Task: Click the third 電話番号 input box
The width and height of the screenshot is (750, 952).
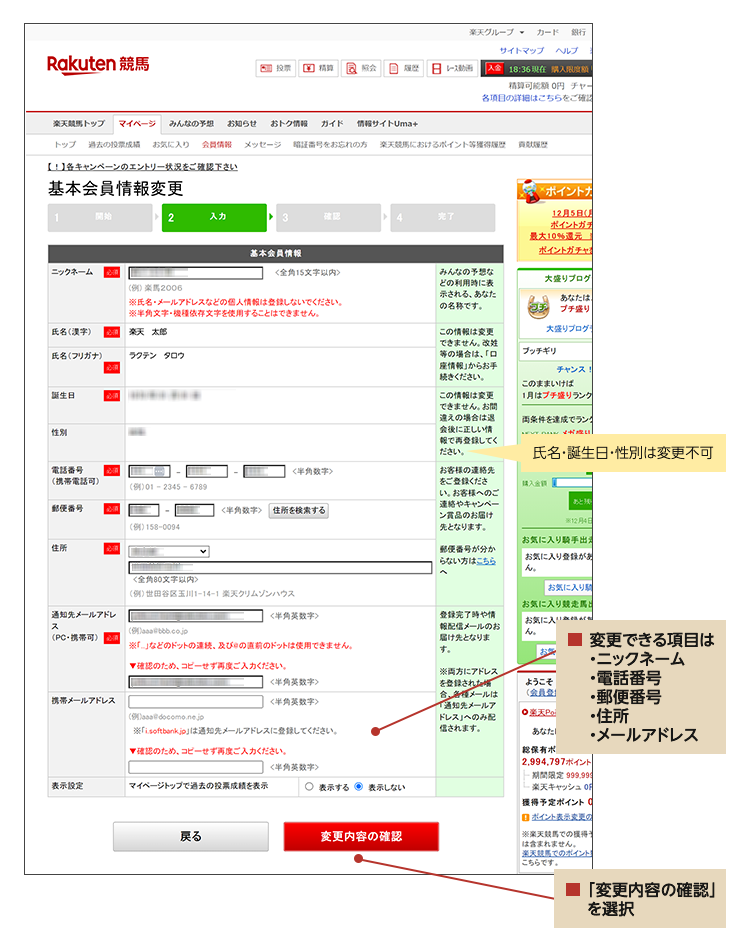Action: coord(264,471)
